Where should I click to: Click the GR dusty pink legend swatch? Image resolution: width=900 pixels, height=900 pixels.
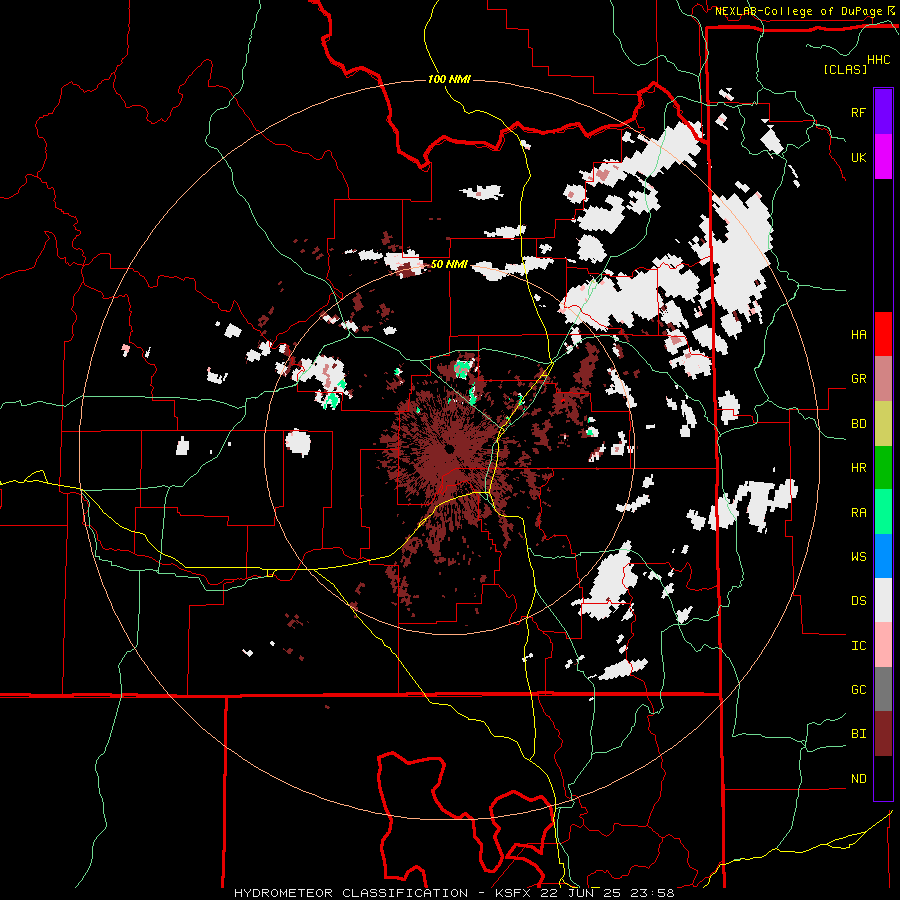pyautogui.click(x=883, y=378)
